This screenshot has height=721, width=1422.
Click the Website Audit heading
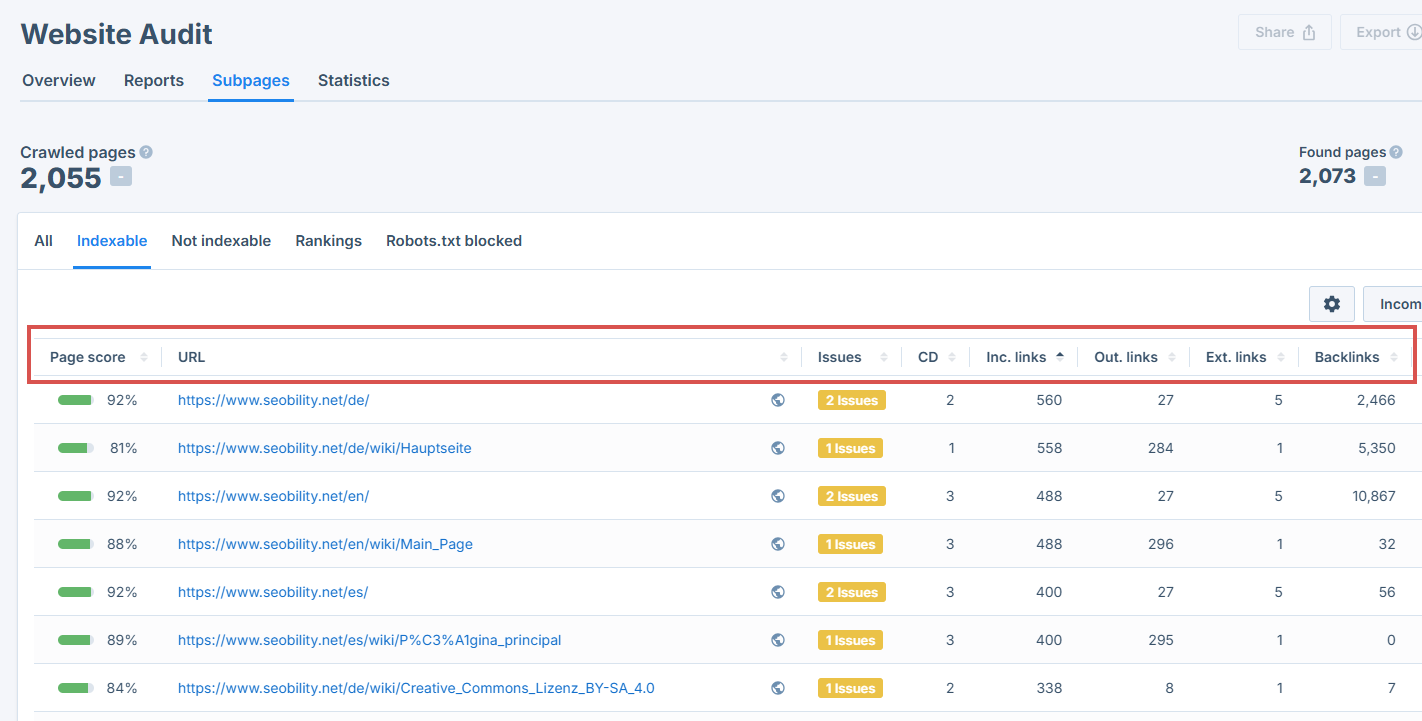[117, 33]
